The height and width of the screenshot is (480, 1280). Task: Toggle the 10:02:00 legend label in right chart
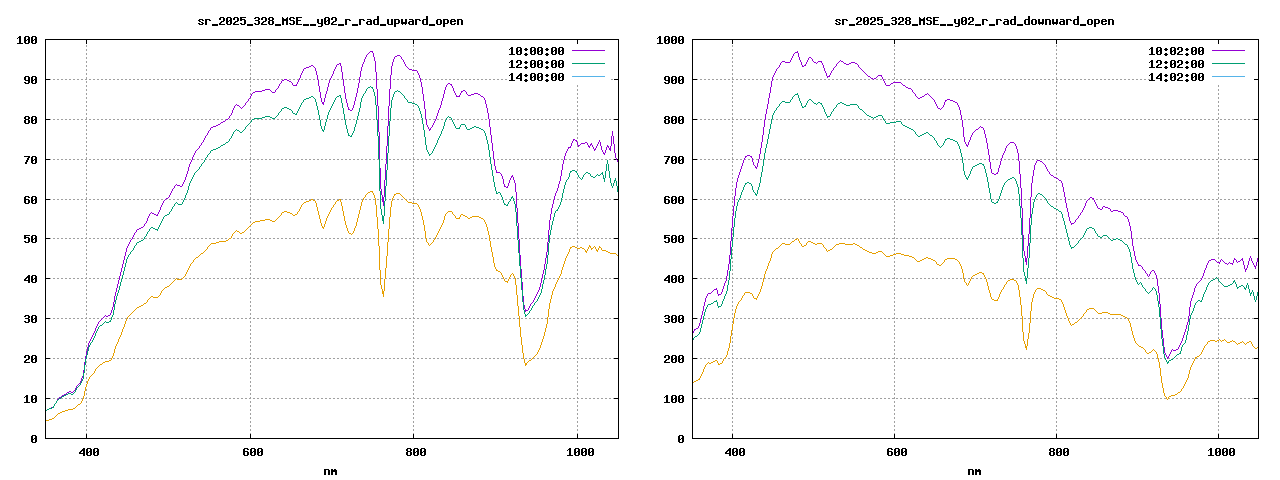pyautogui.click(x=1176, y=51)
